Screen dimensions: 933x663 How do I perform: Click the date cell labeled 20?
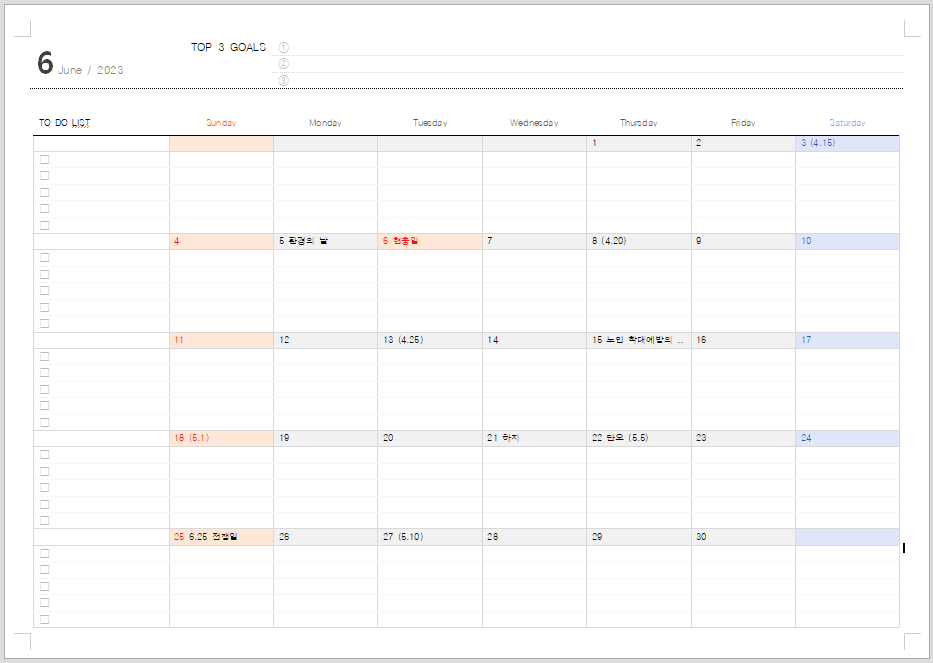pos(430,439)
